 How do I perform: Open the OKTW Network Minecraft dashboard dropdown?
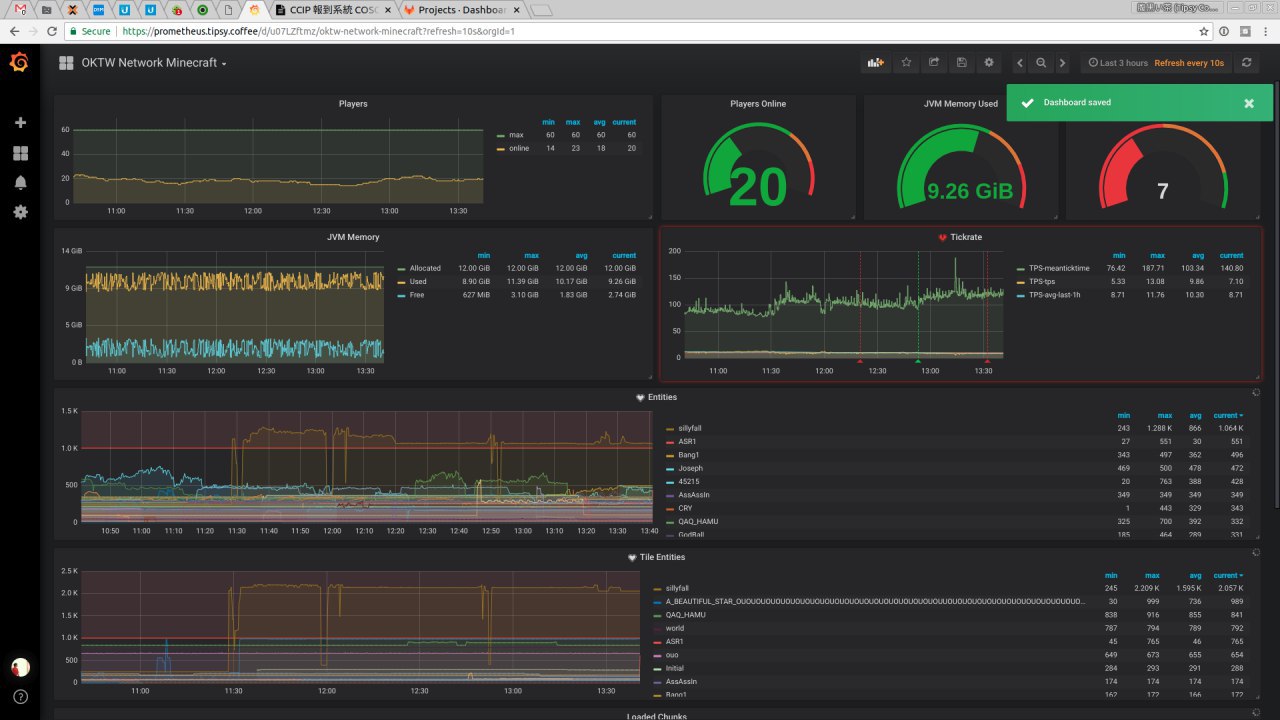click(154, 63)
